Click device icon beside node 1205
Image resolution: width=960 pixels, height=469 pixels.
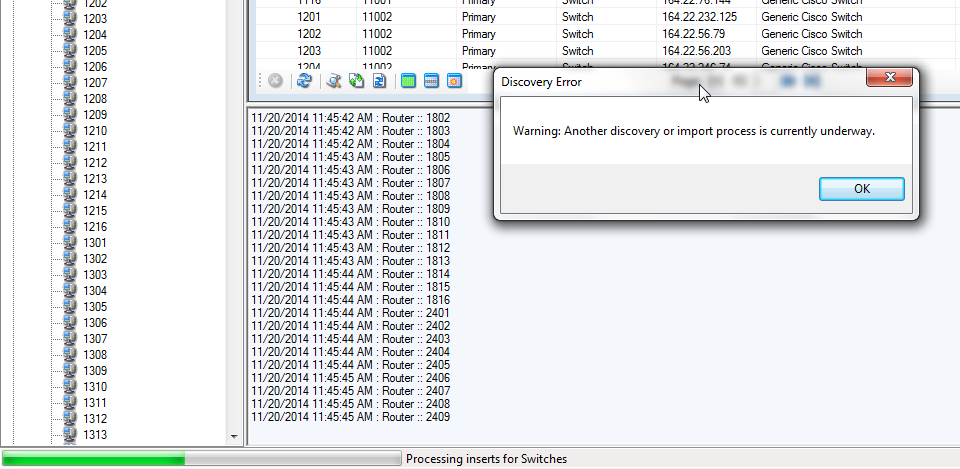[x=70, y=51]
